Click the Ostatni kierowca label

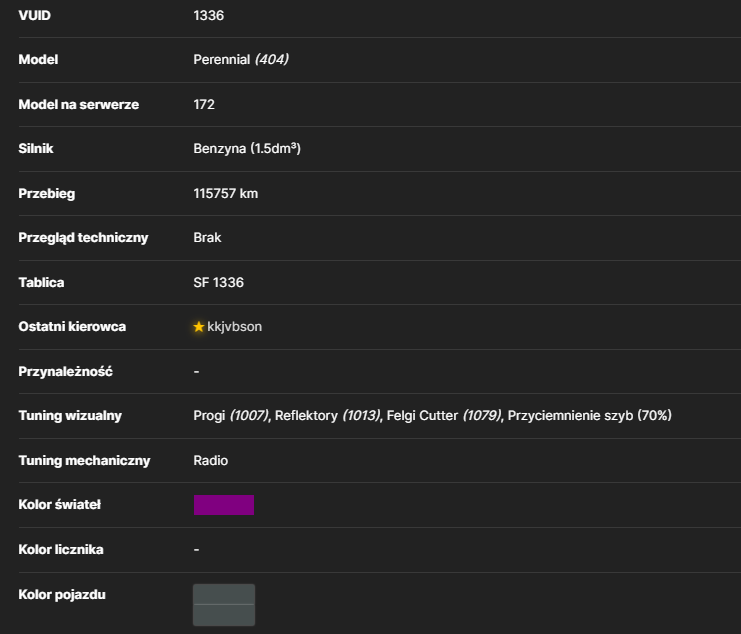(72, 327)
